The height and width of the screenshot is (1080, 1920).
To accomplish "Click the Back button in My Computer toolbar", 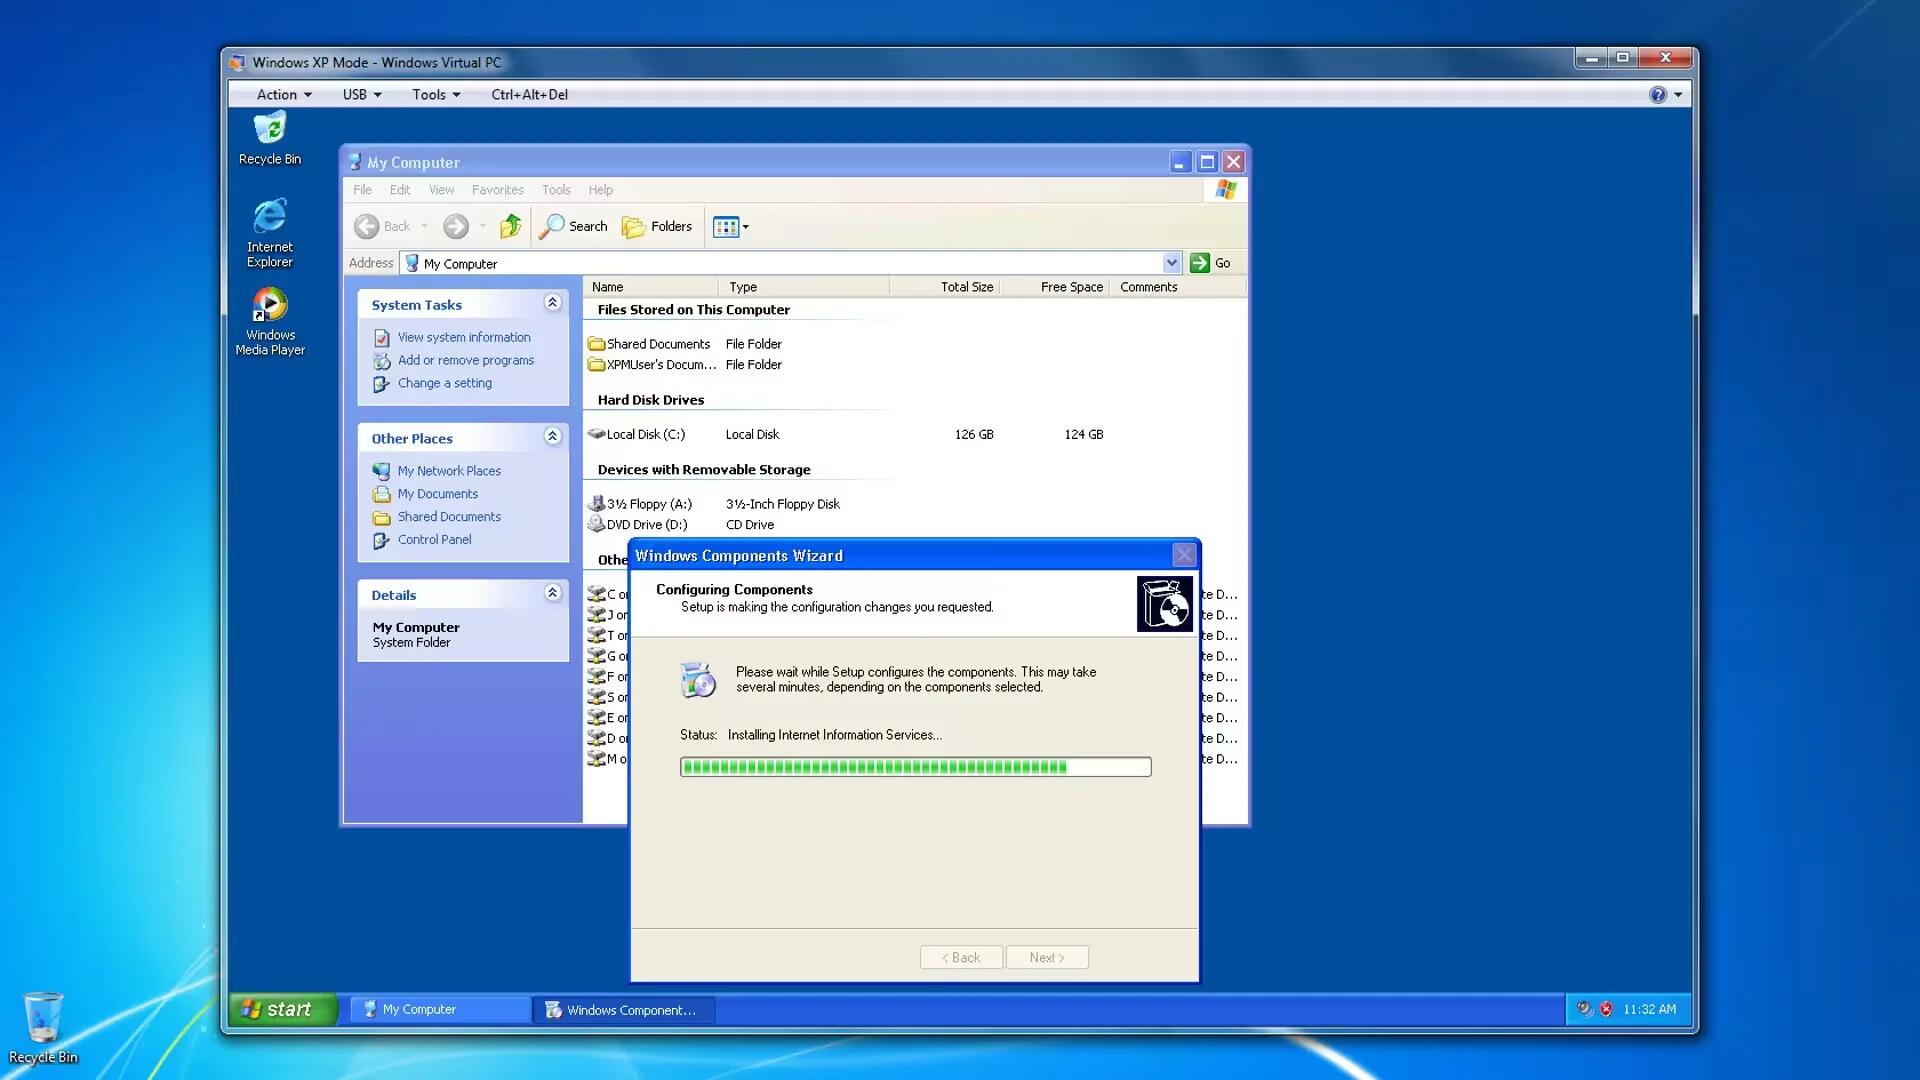I will click(384, 226).
